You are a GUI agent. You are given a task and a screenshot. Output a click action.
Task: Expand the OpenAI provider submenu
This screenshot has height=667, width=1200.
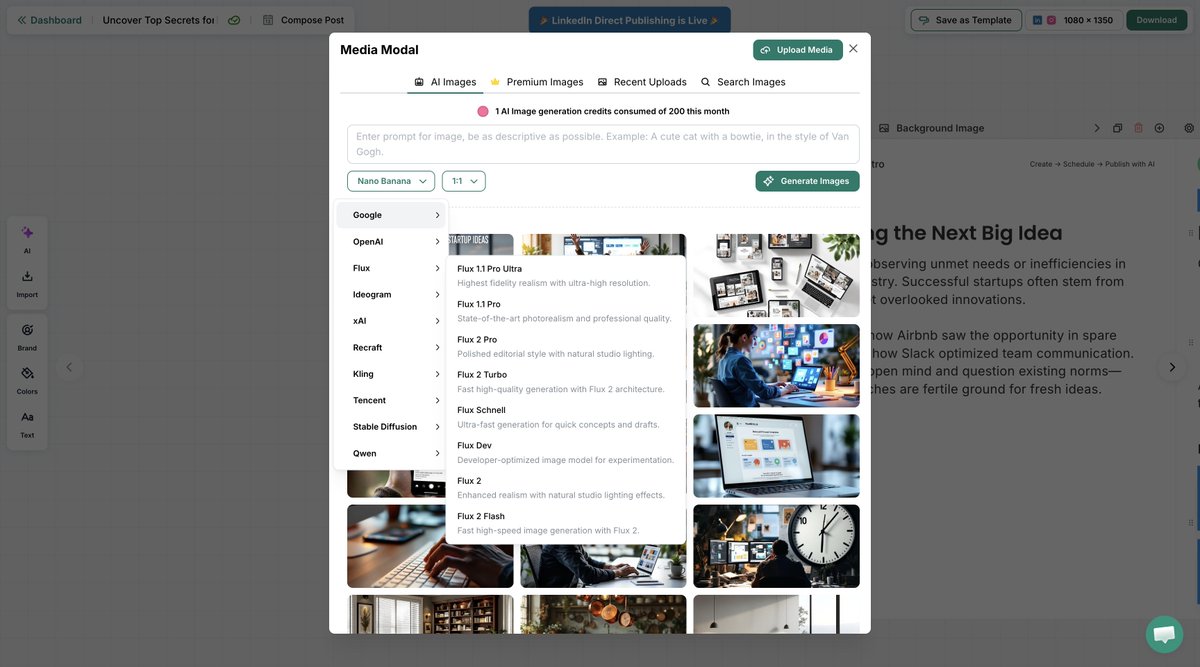(391, 241)
